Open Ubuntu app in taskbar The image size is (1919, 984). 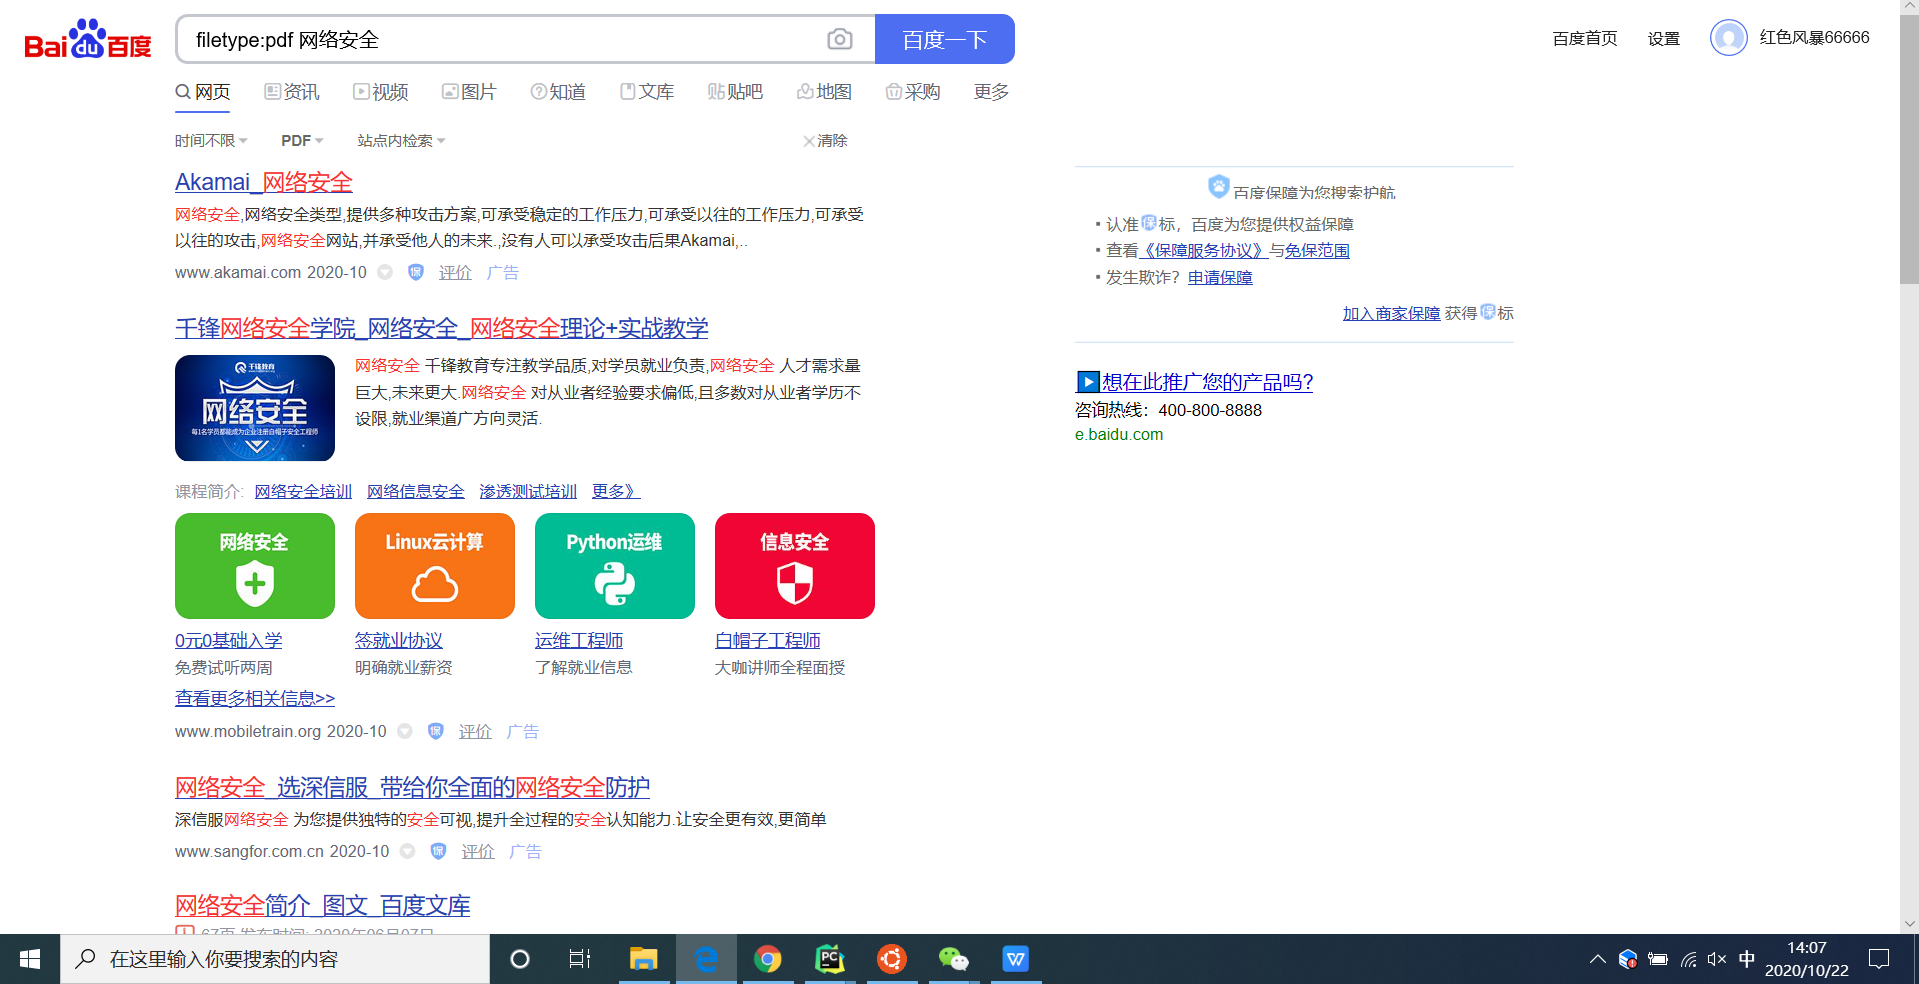[x=892, y=959]
